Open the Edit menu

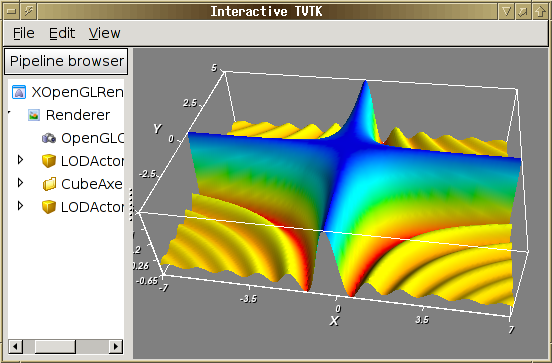[x=62, y=33]
